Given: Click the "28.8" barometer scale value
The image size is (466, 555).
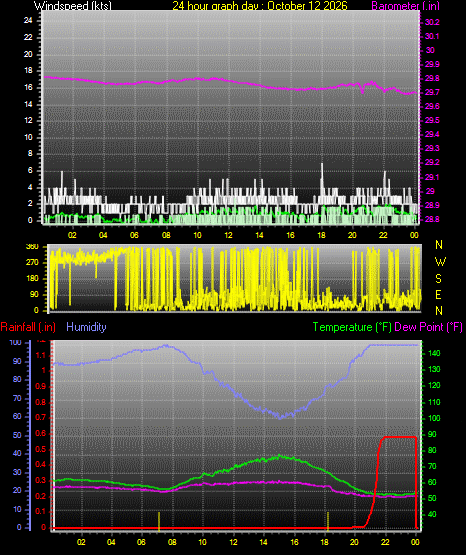Looking at the screenshot, I should click(432, 219).
